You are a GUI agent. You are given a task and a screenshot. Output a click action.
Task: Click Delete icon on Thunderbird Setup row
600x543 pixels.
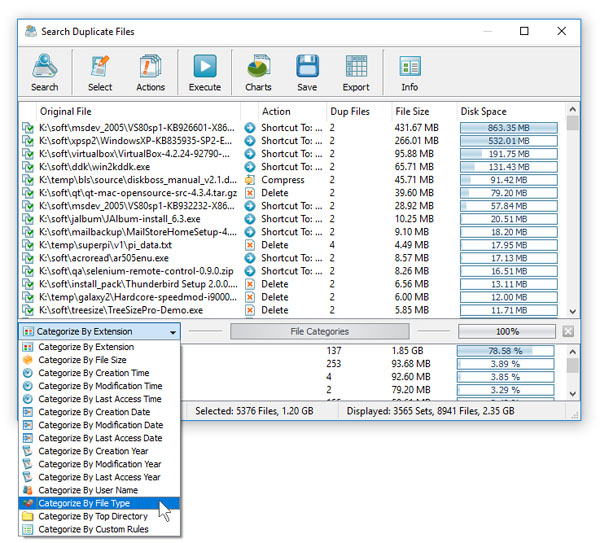[x=250, y=284]
